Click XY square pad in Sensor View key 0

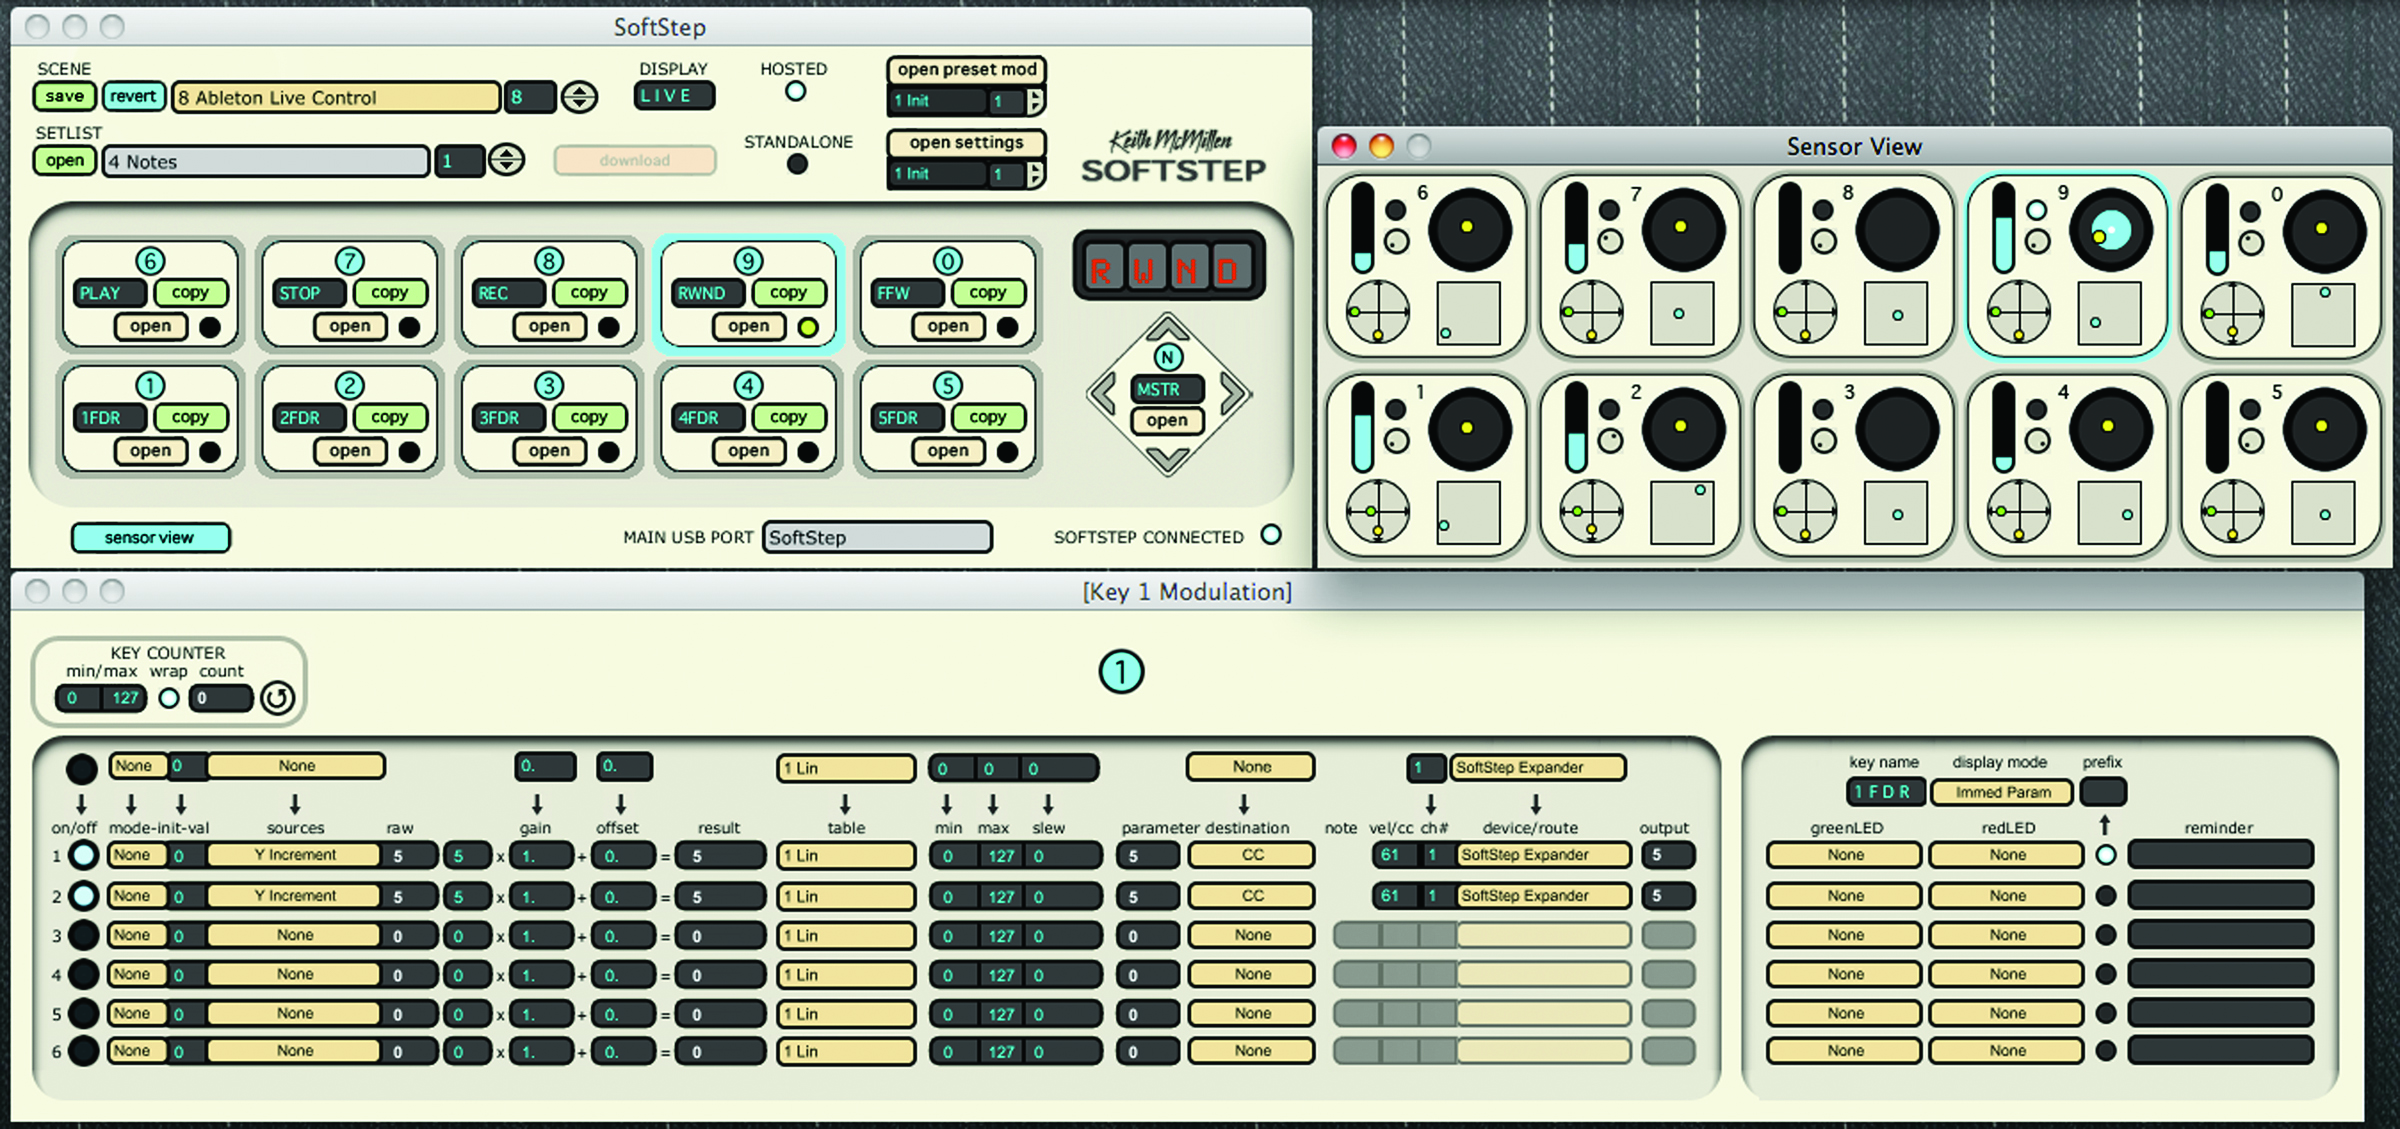2322,314
